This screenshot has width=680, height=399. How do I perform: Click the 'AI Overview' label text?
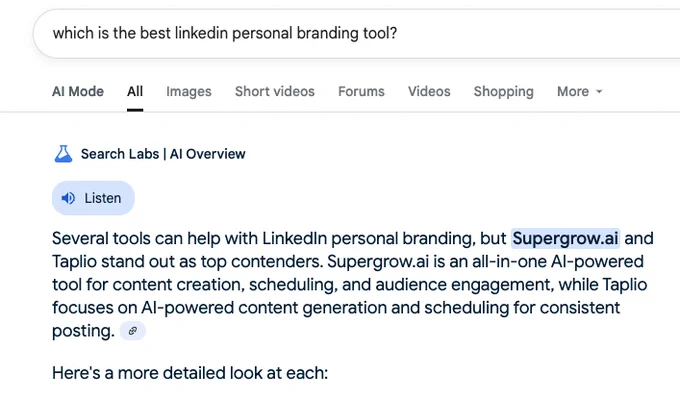coord(208,154)
